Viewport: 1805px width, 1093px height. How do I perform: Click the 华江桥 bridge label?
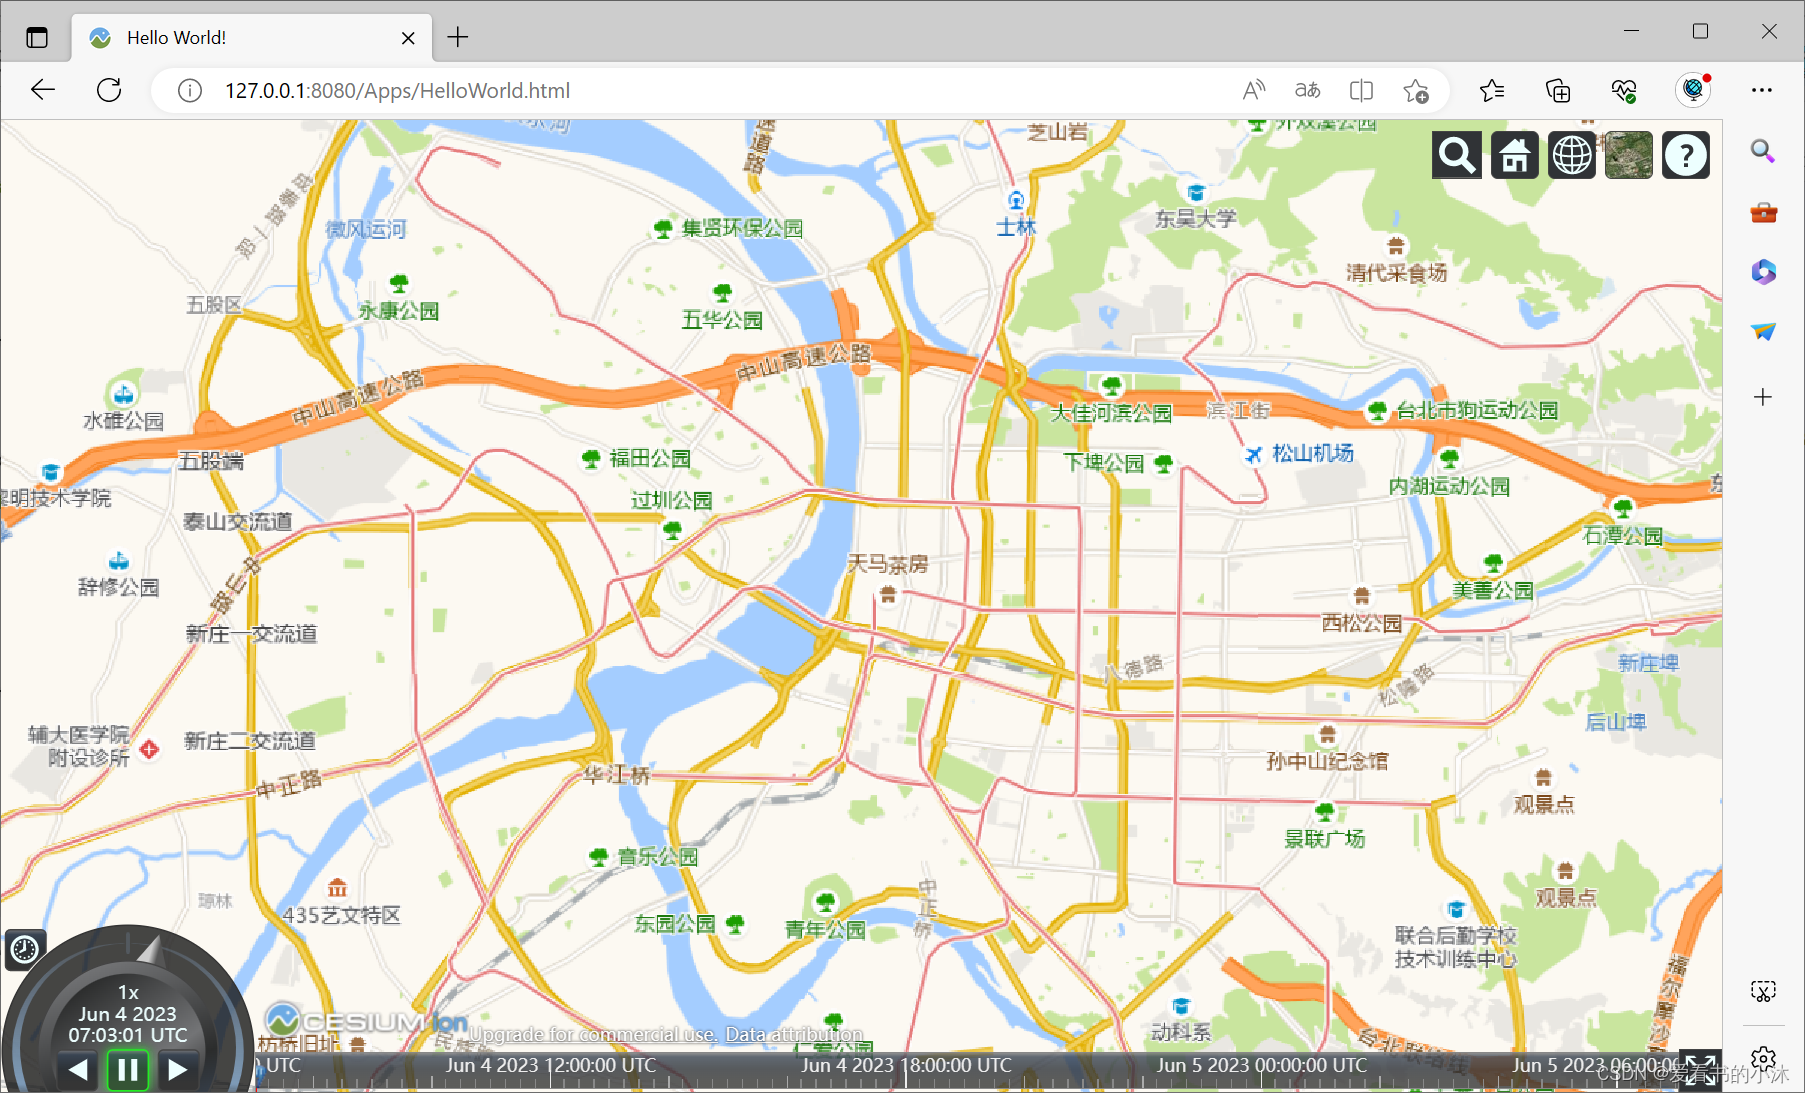tap(617, 774)
